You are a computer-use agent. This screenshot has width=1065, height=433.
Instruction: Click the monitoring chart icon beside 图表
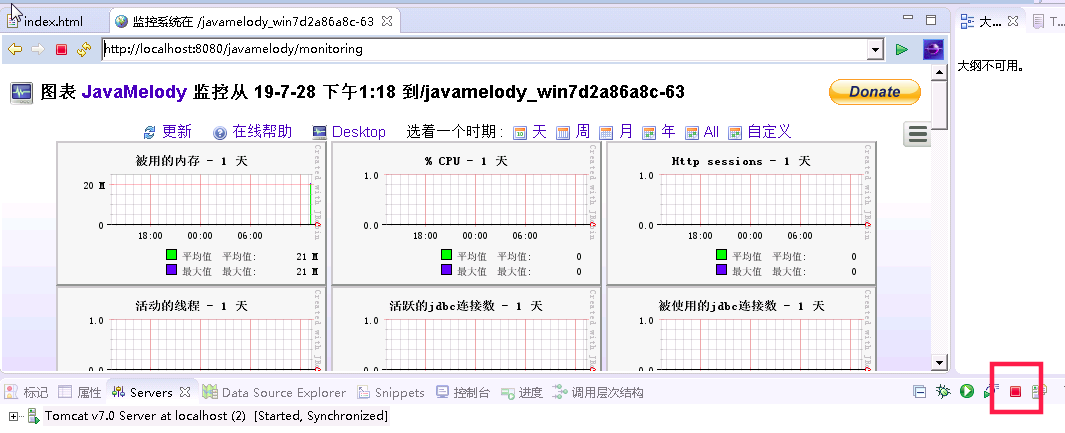[x=22, y=92]
